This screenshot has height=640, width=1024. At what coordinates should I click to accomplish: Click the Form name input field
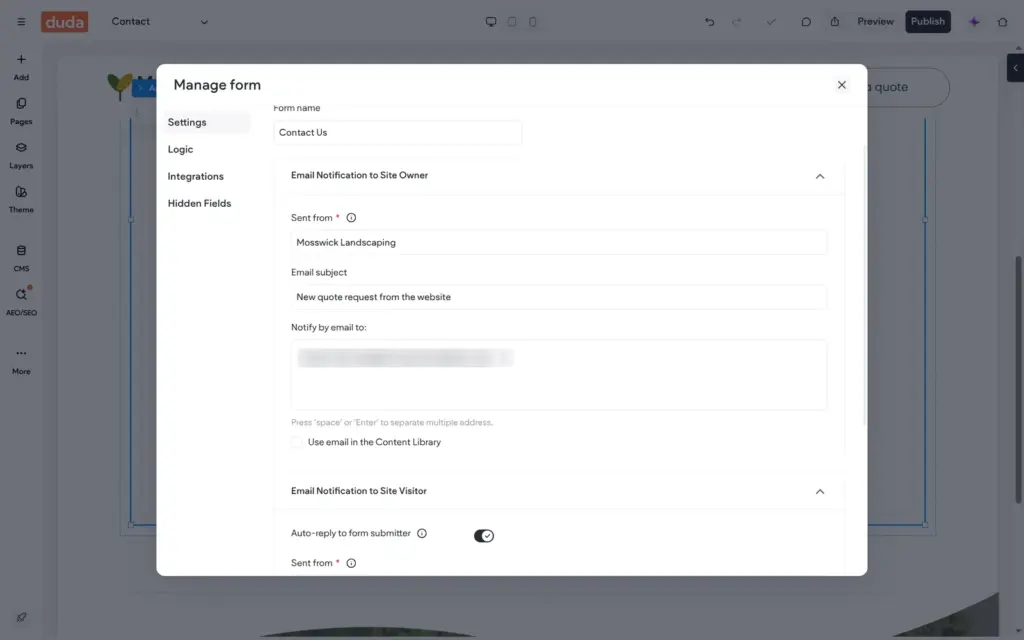(x=398, y=133)
